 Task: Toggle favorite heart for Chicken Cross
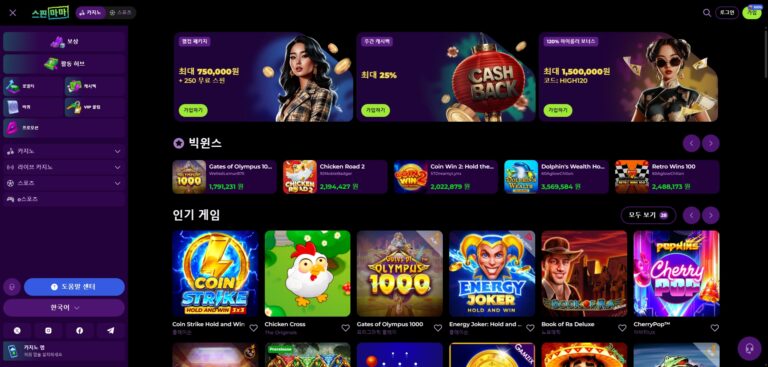(345, 328)
